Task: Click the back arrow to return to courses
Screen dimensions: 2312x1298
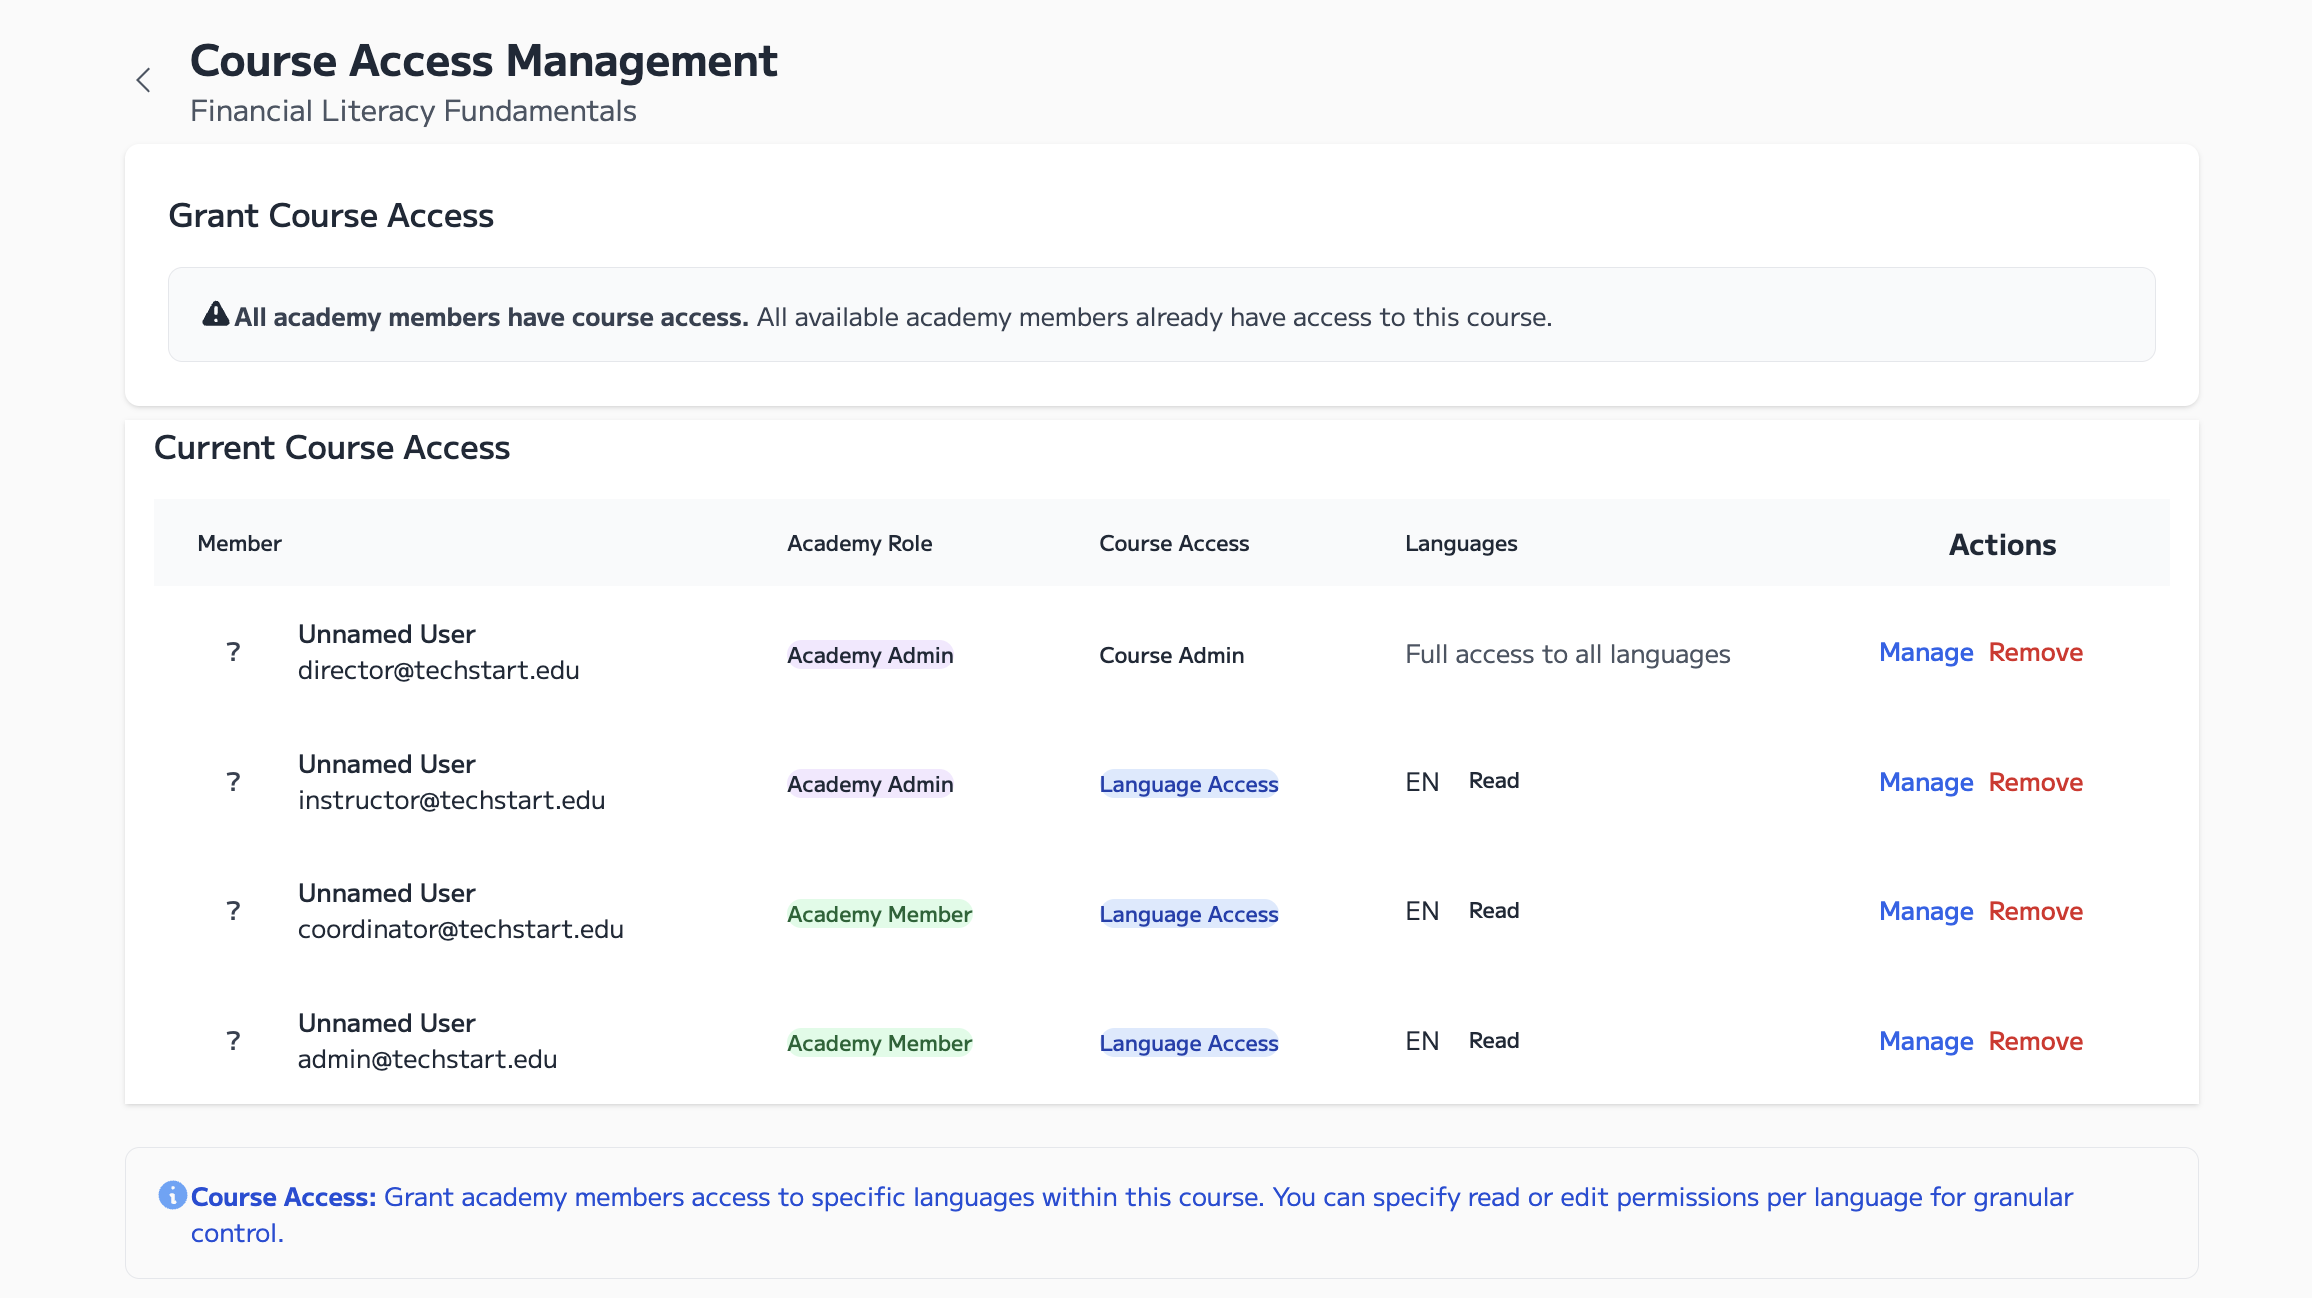Action: (143, 79)
